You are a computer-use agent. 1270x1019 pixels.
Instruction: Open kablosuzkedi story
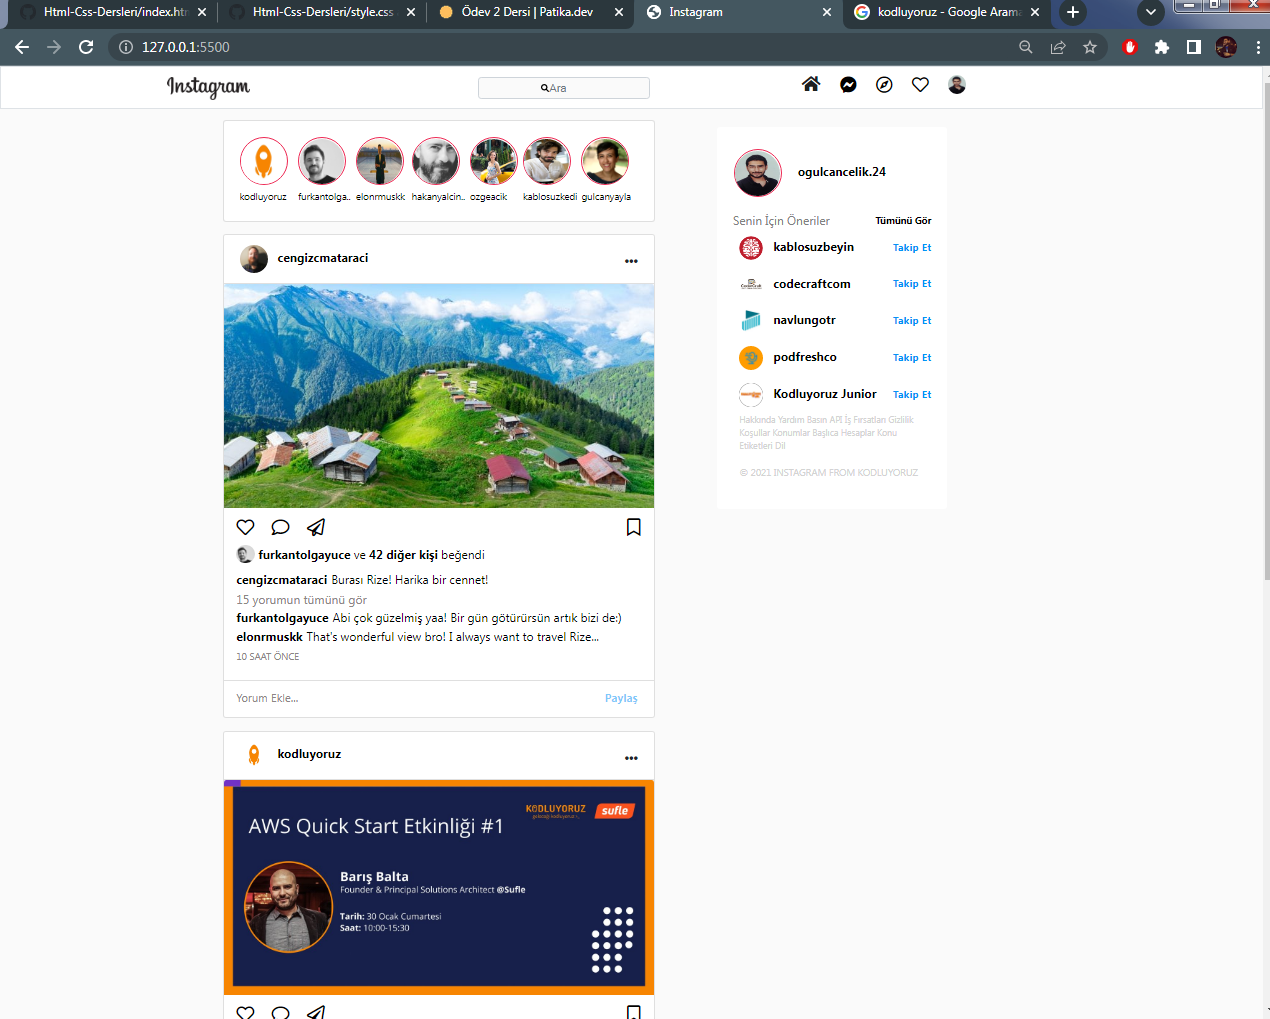(x=547, y=162)
